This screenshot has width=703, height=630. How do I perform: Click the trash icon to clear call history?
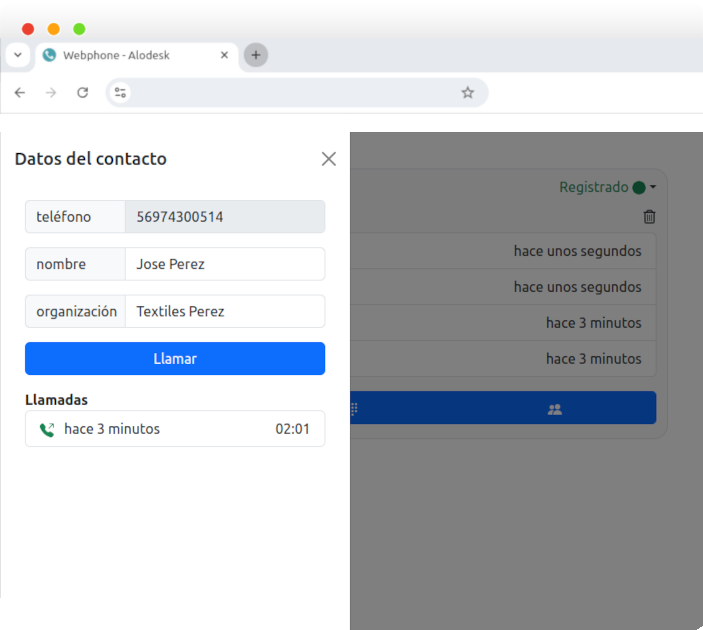point(649,217)
